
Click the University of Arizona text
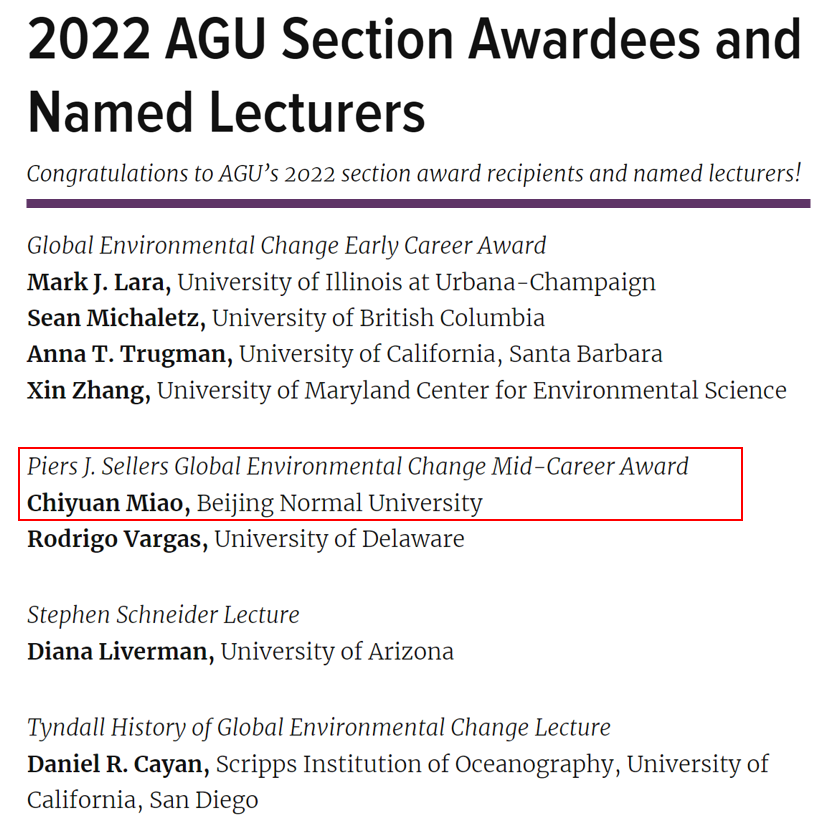(x=337, y=652)
